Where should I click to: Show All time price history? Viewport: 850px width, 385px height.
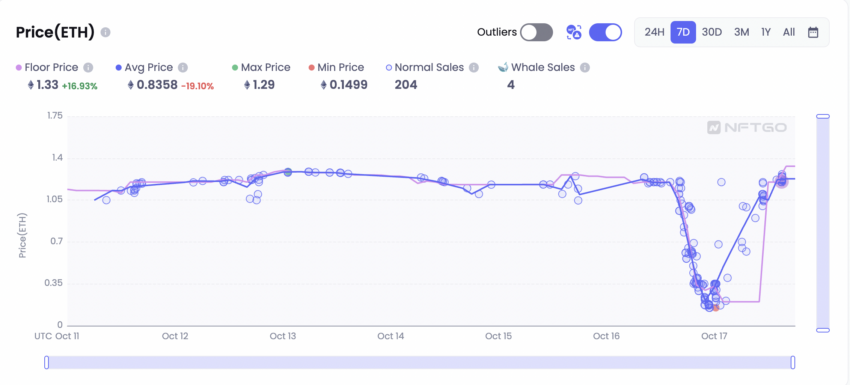(789, 33)
